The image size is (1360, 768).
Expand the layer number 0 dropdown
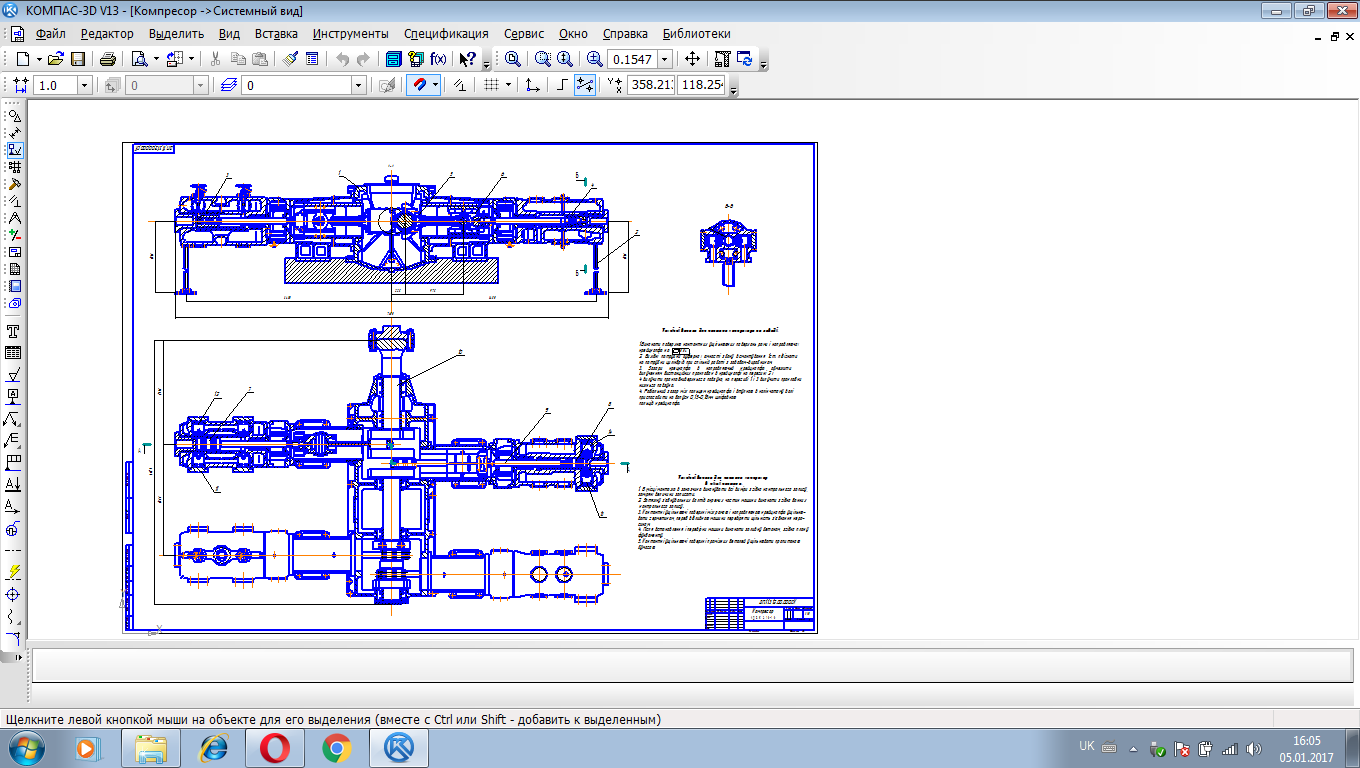click(358, 86)
